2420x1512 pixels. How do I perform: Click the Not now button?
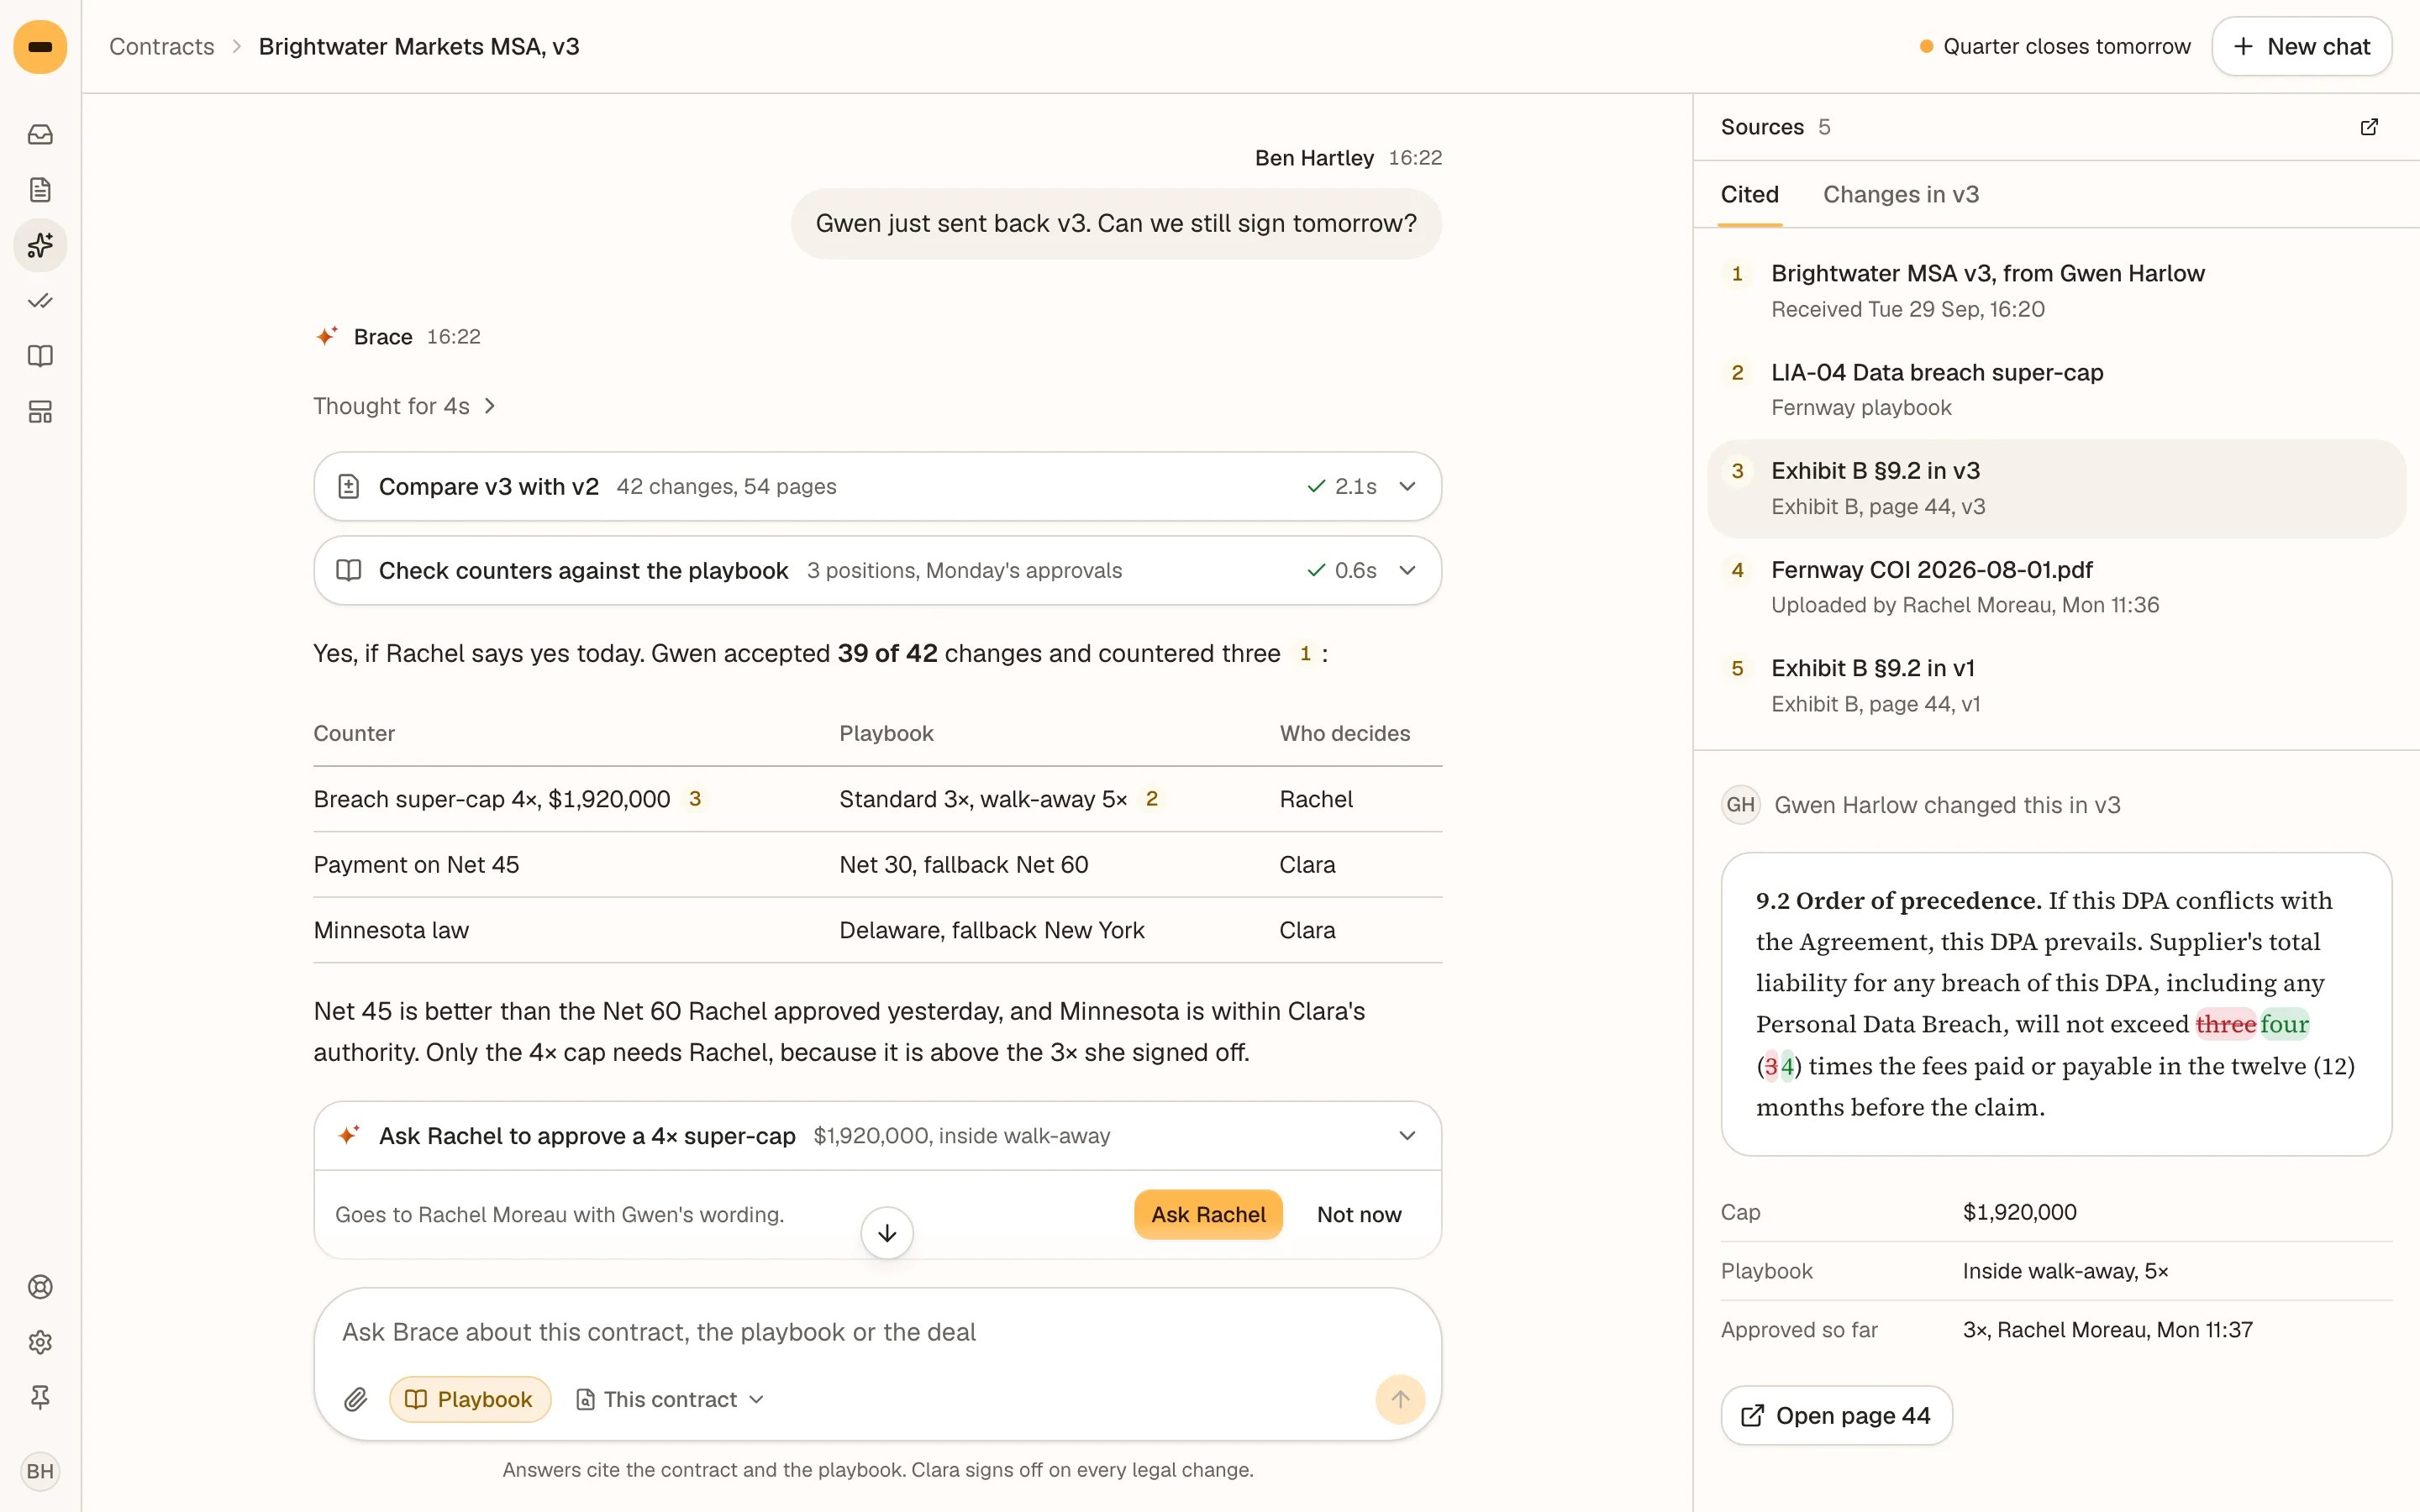coord(1359,1214)
